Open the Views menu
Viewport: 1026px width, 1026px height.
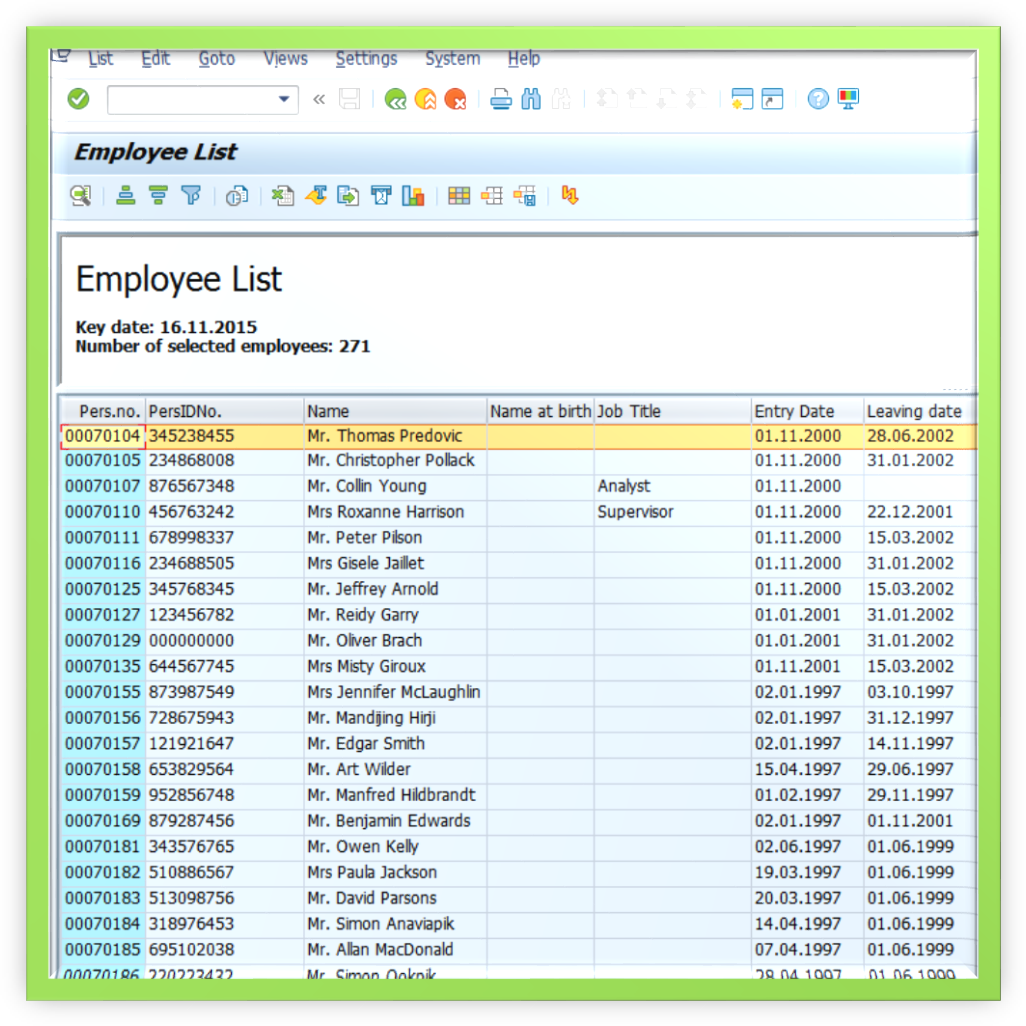tap(285, 59)
